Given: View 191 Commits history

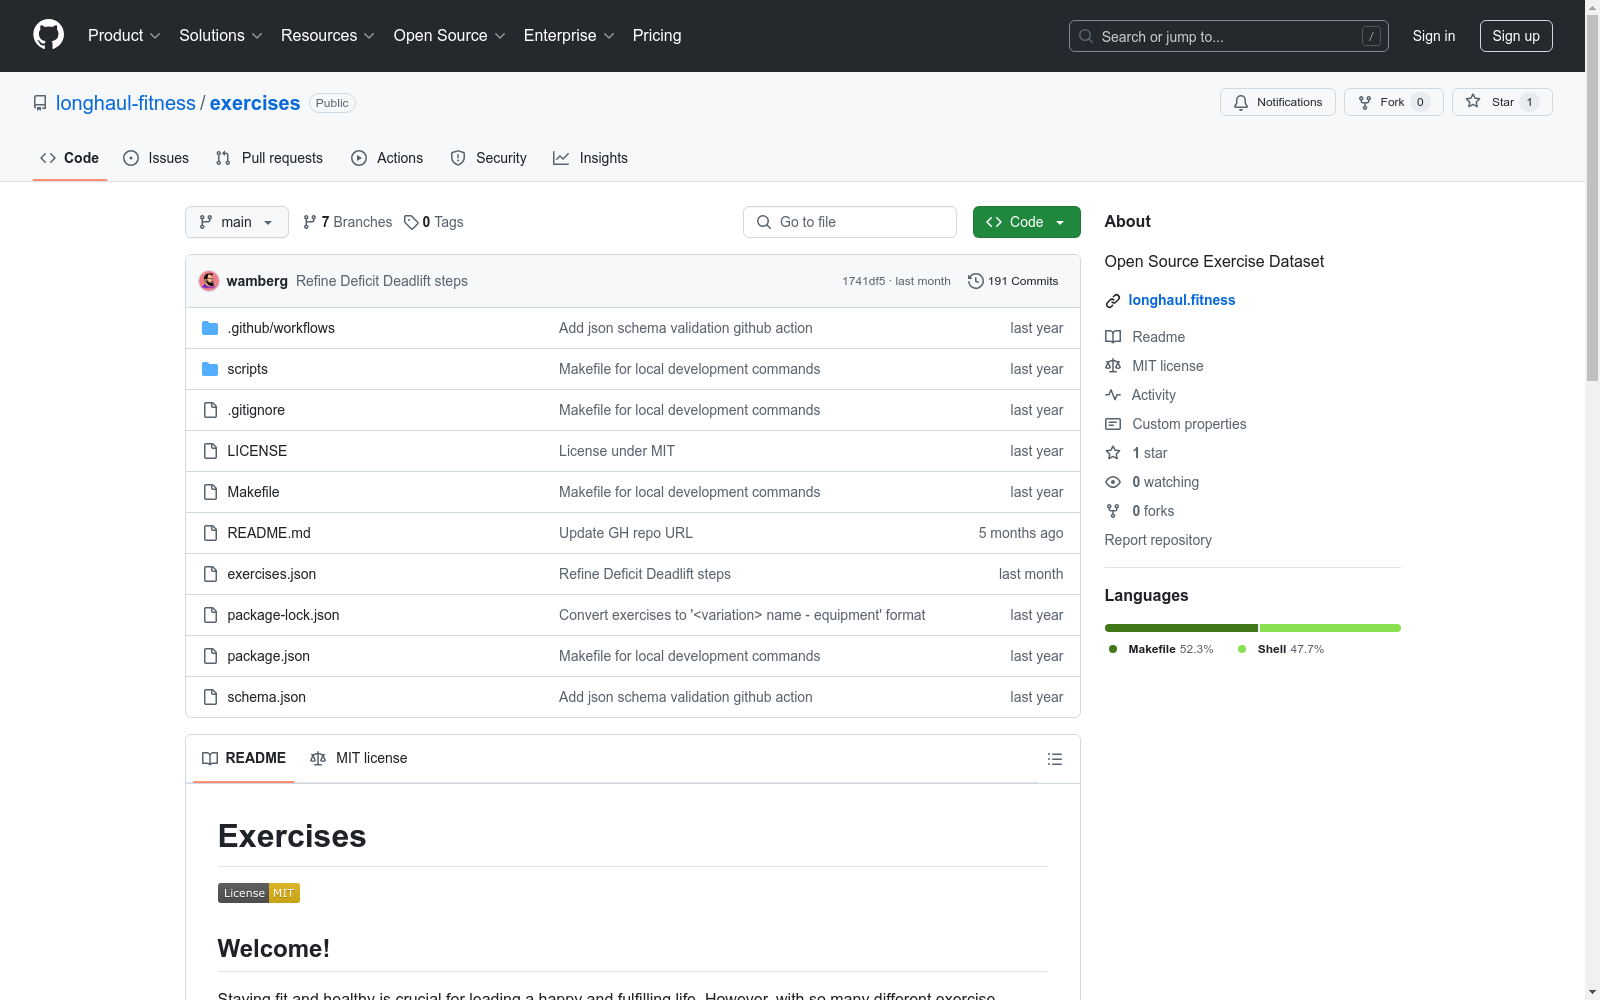Looking at the screenshot, I should pyautogui.click(x=1013, y=281).
